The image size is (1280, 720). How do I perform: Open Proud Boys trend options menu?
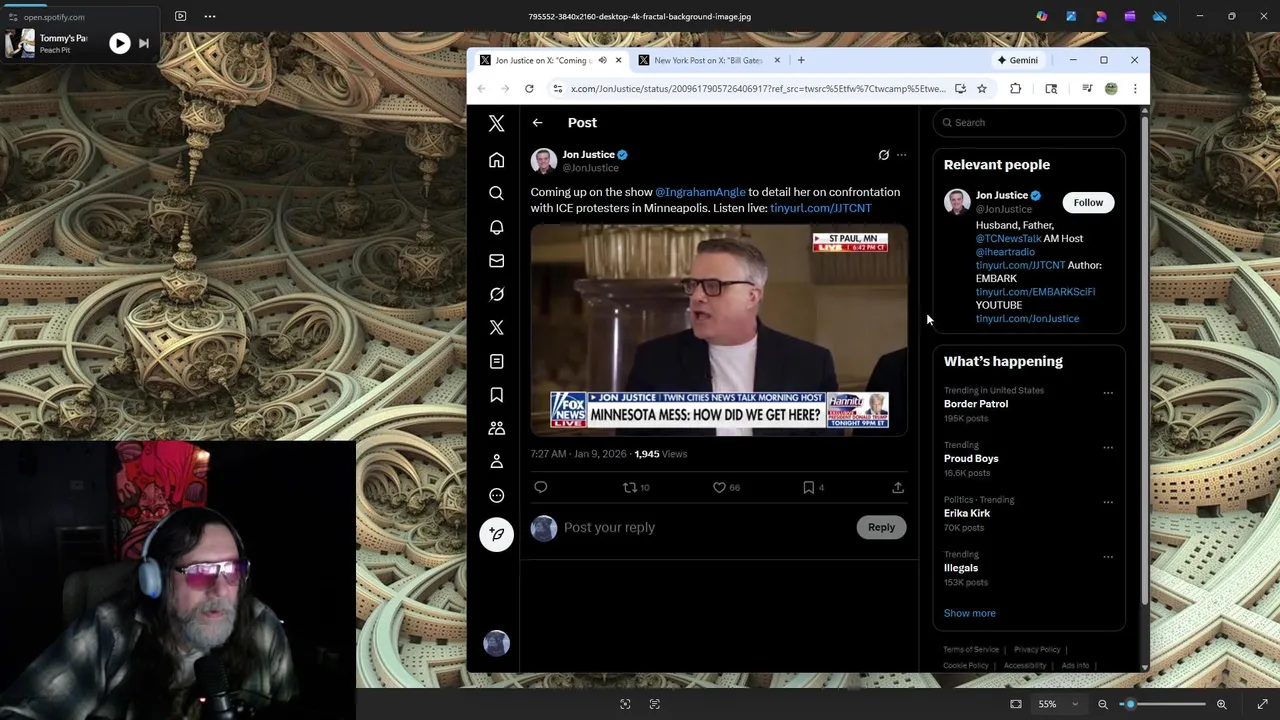1108,447
